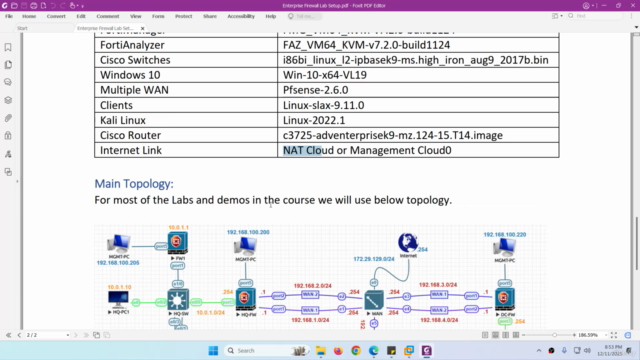Switch to continuous facing view icon
The width and height of the screenshot is (640, 360).
coord(516,335)
